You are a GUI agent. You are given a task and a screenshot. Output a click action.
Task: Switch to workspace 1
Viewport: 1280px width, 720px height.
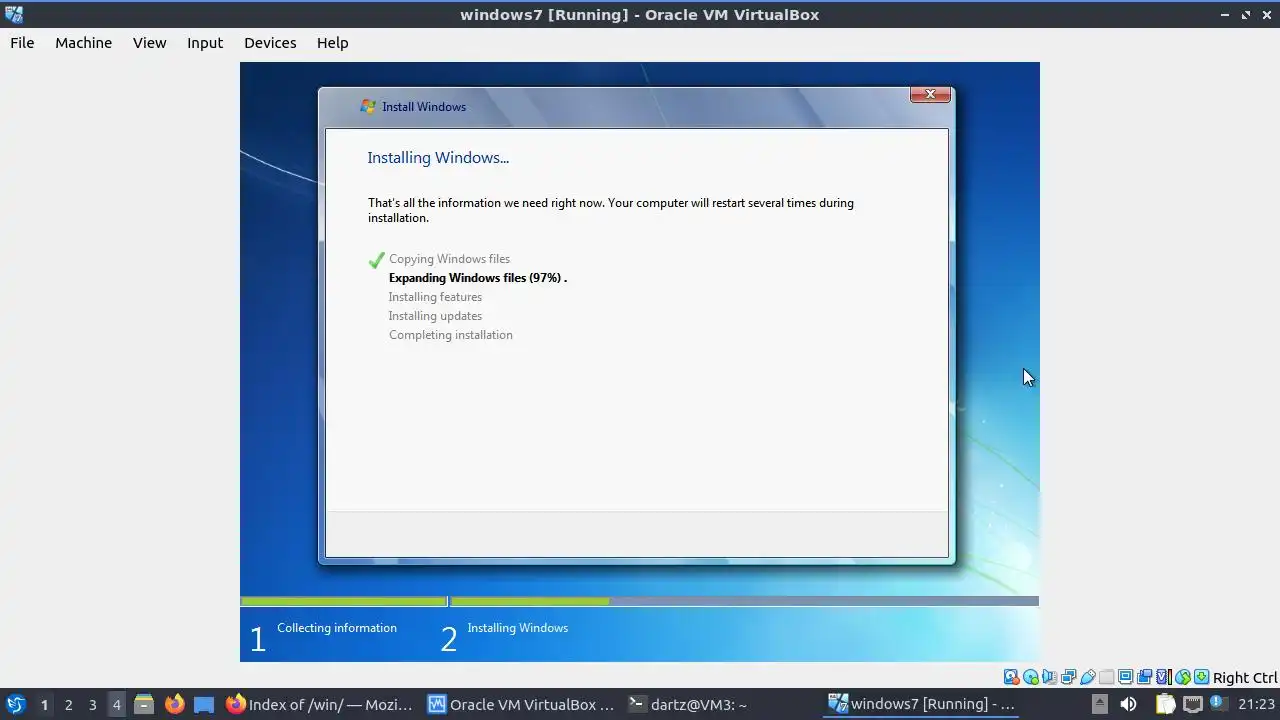pos(44,704)
